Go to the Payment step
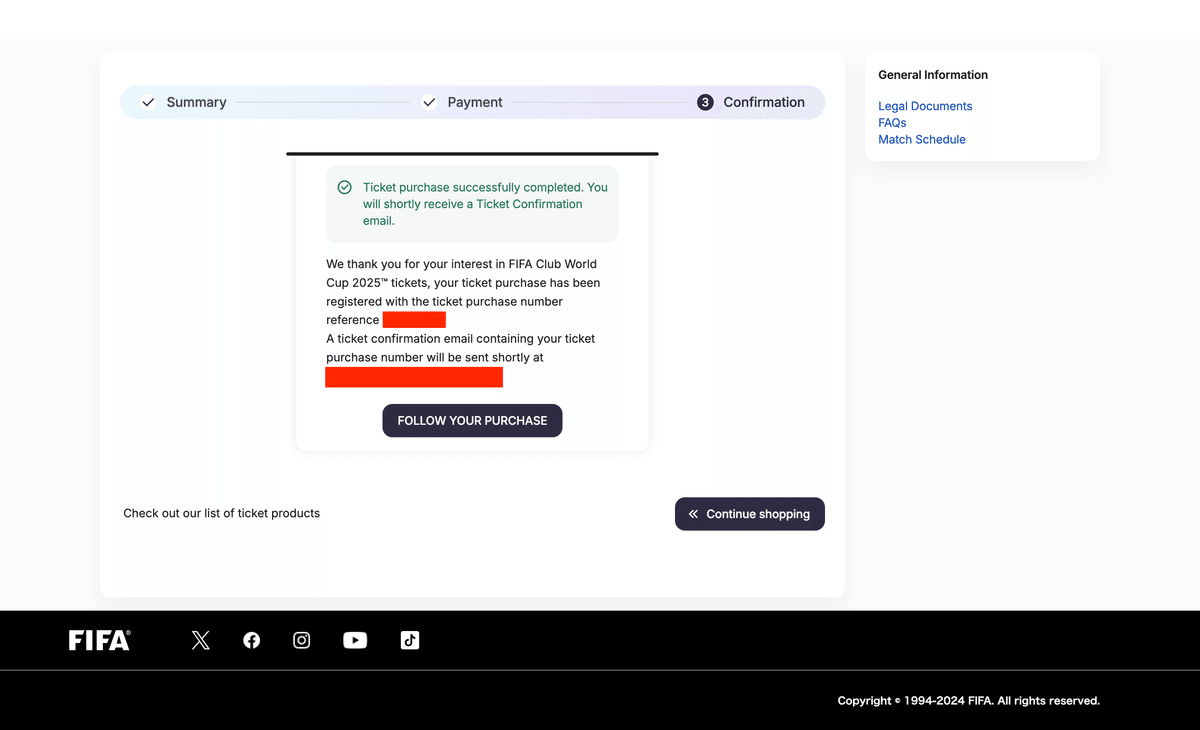 [475, 102]
